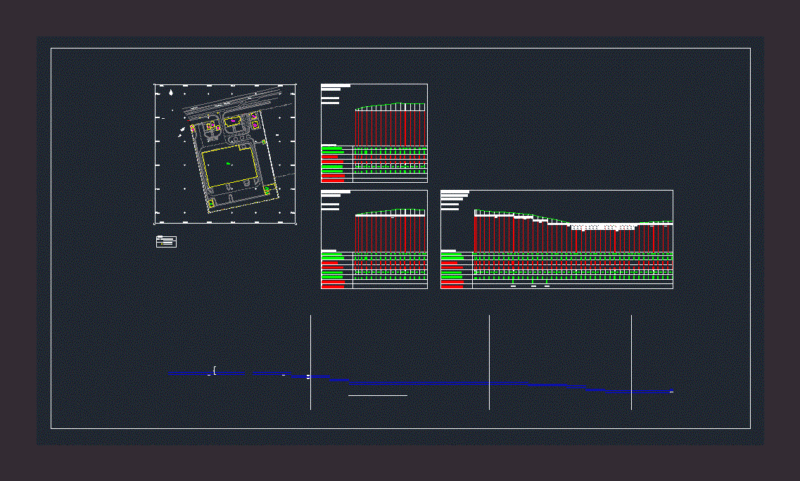
Task: Select the green marker at building center
Action: tap(229, 164)
